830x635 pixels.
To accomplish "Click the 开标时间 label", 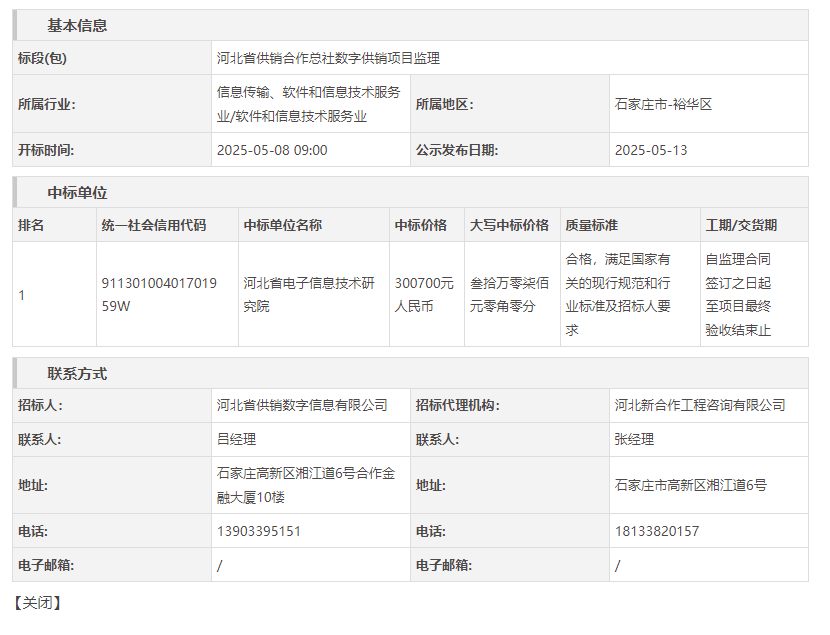I will click(46, 150).
